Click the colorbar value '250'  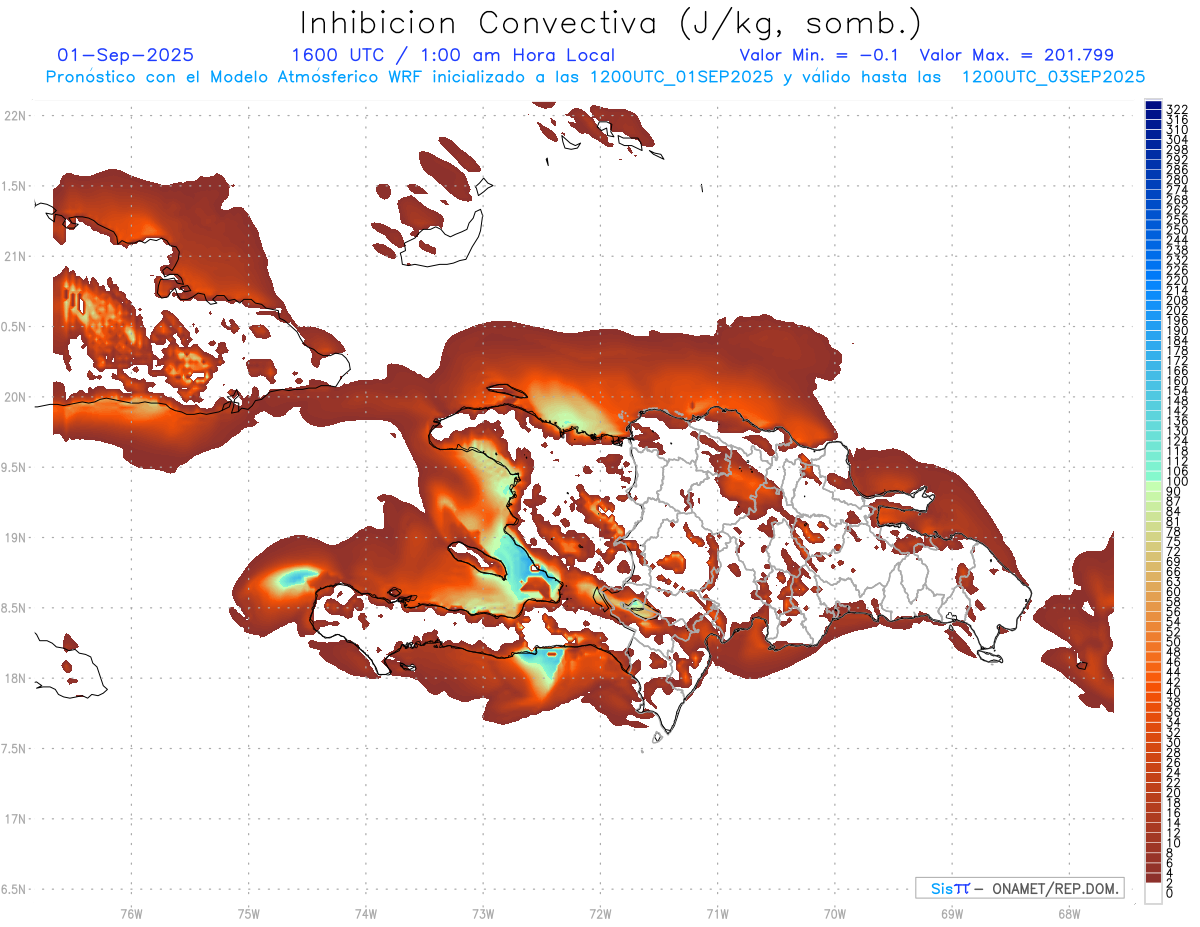tap(1176, 230)
